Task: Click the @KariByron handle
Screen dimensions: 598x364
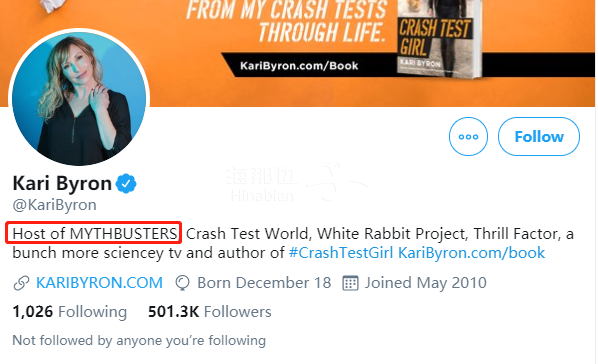Action: pyautogui.click(x=55, y=205)
